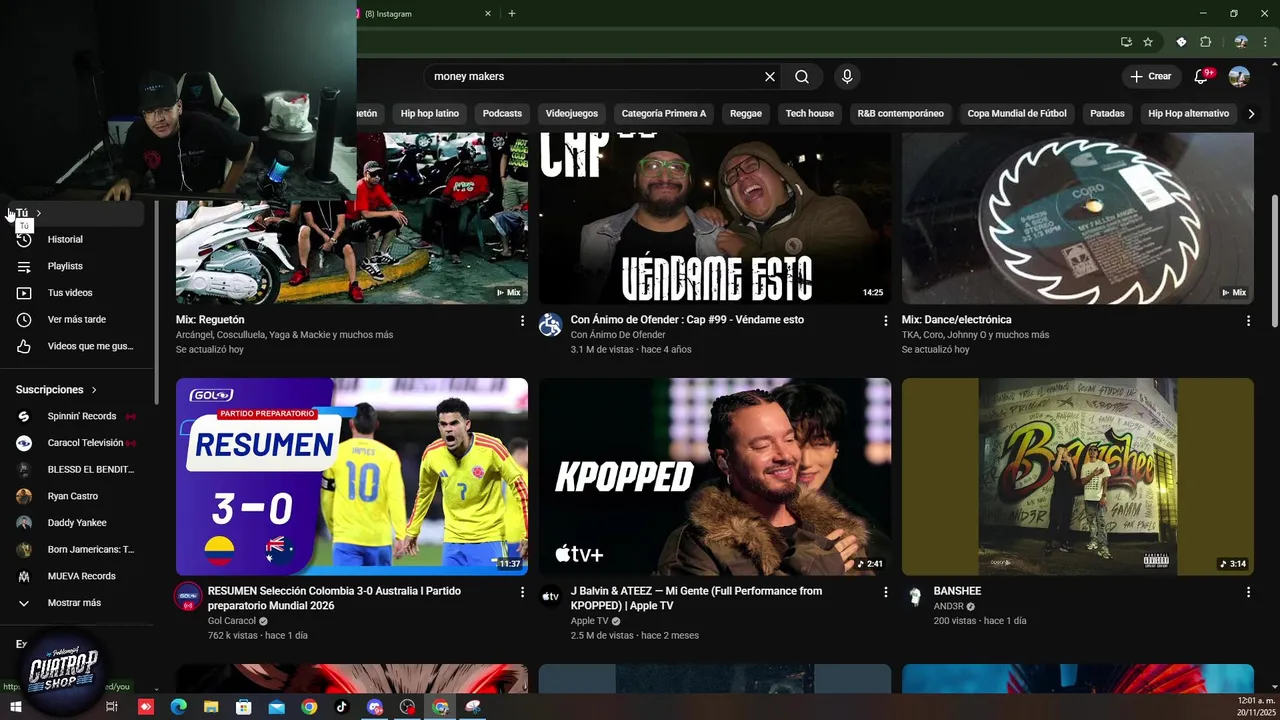Open options menu for Con Ánimo de Ofender video
Viewport: 1280px width, 720px height.
(x=885, y=320)
